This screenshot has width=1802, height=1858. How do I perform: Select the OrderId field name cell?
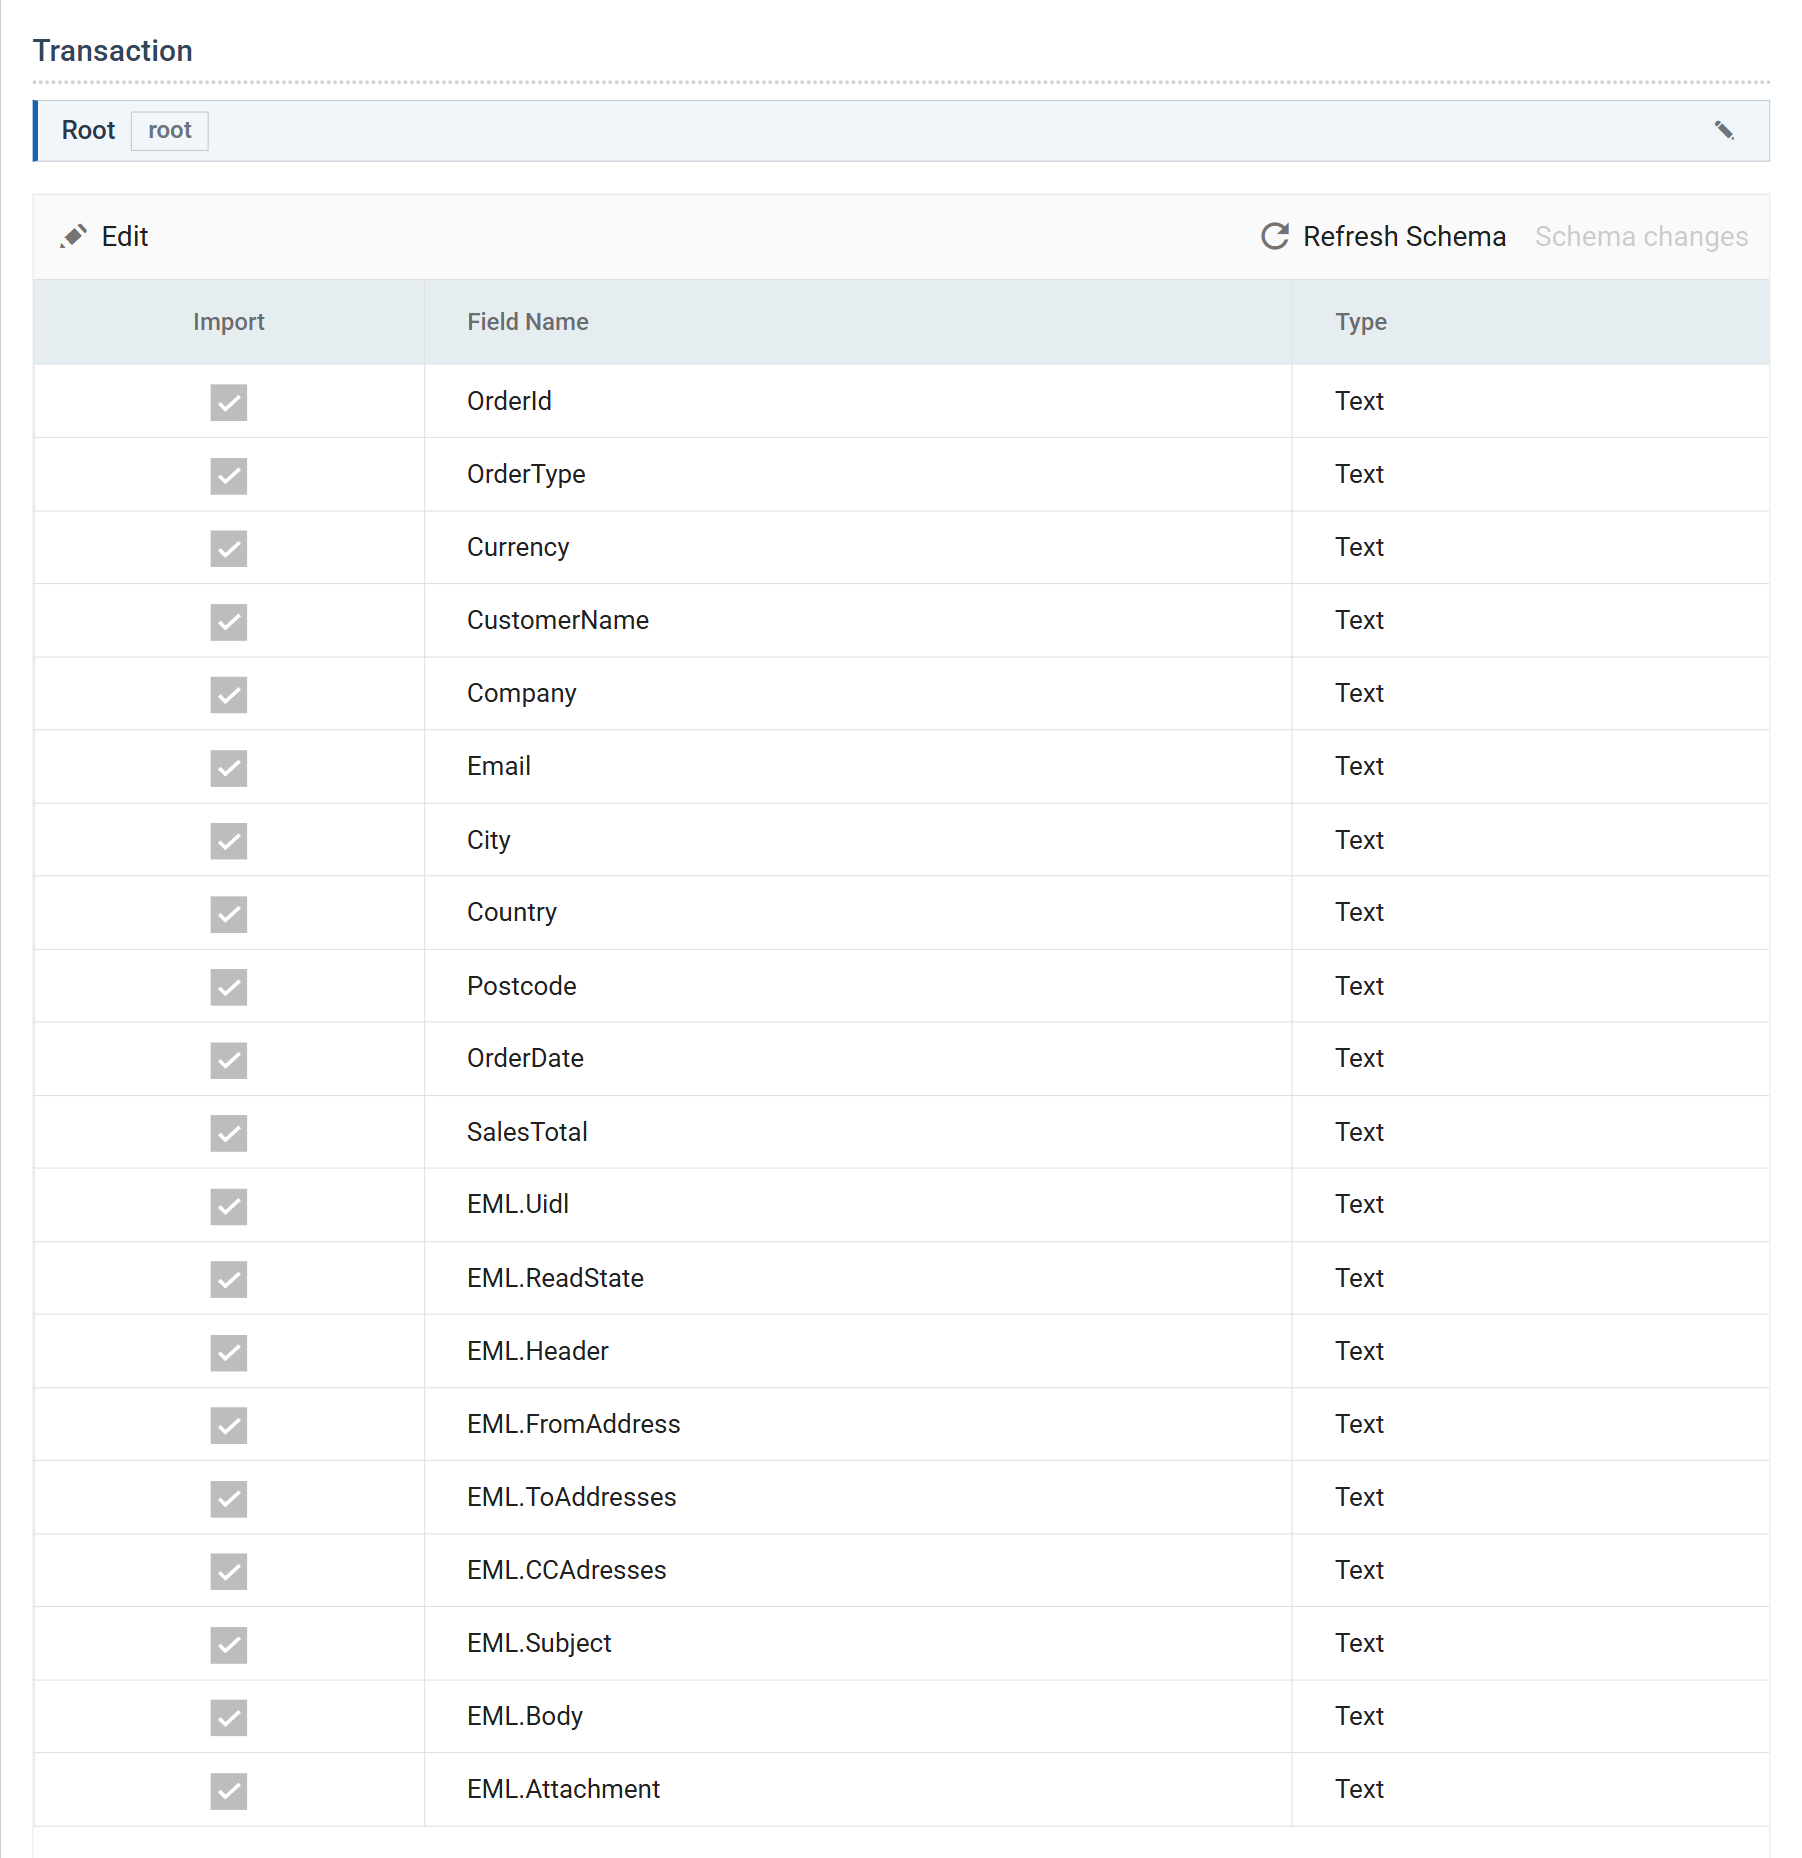click(858, 401)
